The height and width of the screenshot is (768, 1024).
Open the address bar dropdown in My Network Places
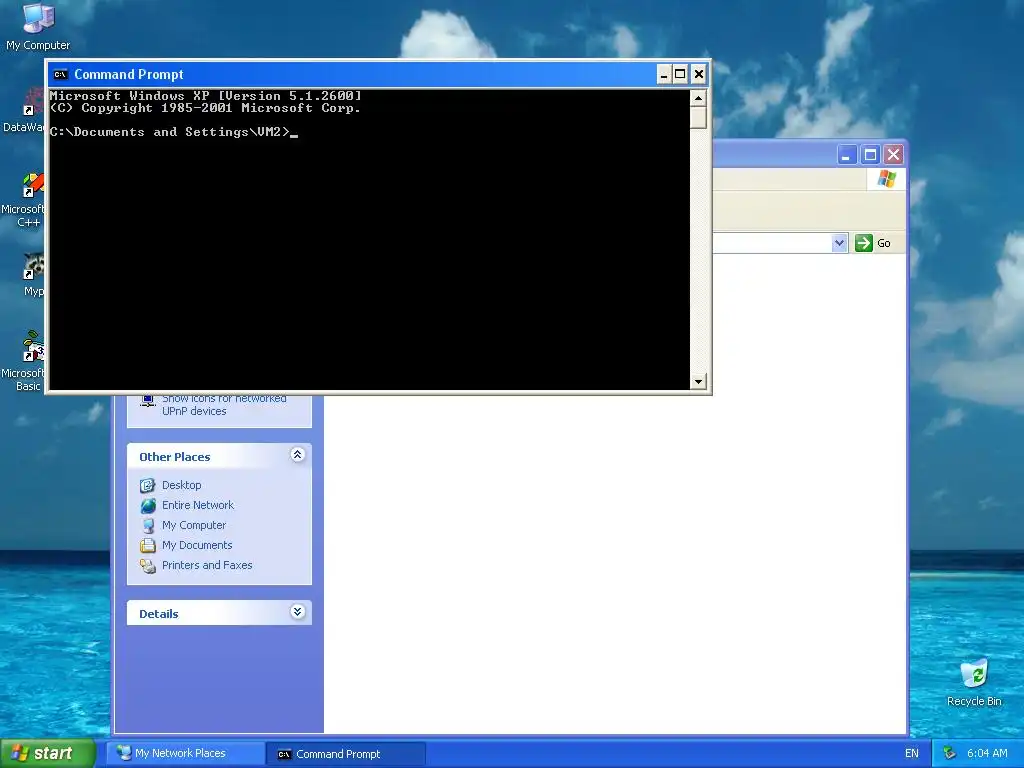click(839, 244)
